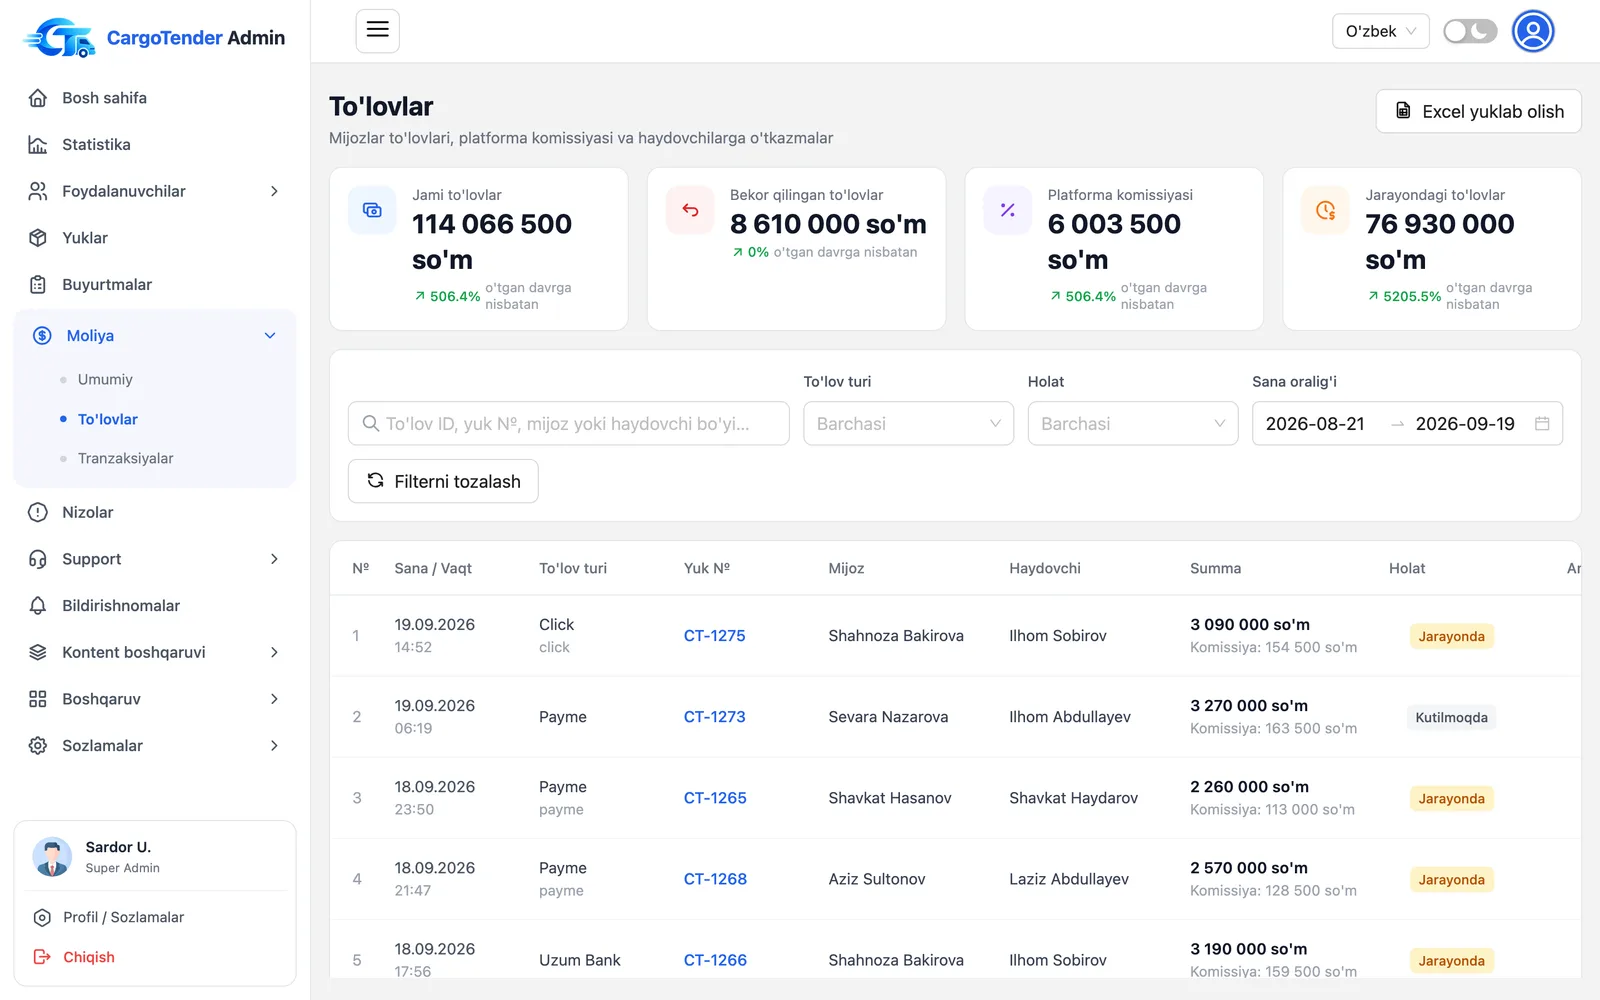Open the To'lov turi dropdown

pos(908,424)
